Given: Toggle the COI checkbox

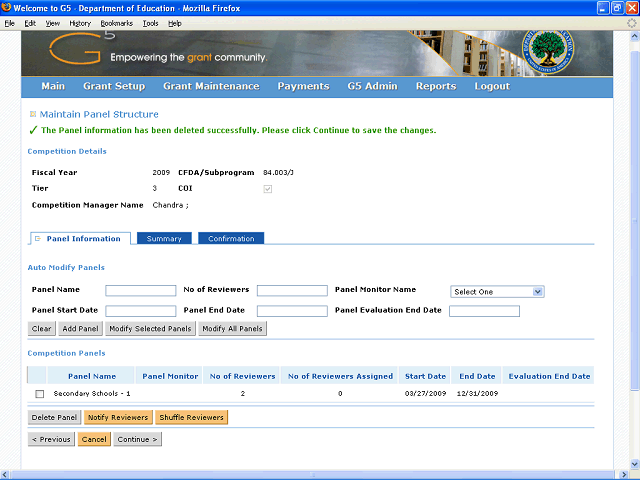Looking at the screenshot, I should [x=267, y=188].
